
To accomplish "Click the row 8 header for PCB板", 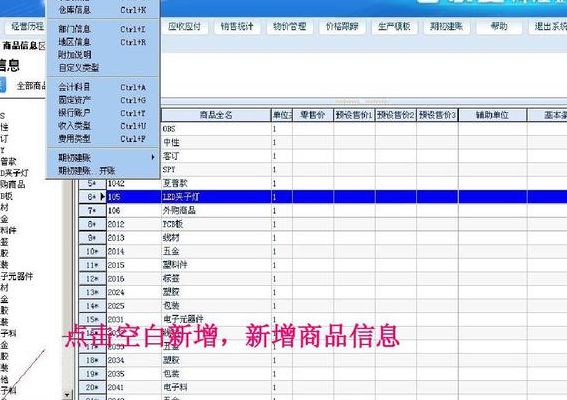I will point(92,224).
